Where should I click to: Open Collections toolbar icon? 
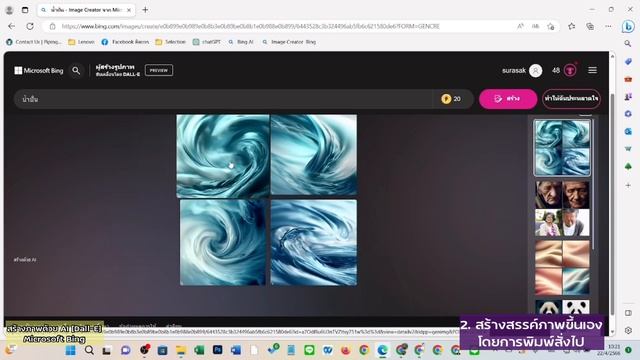click(590, 26)
